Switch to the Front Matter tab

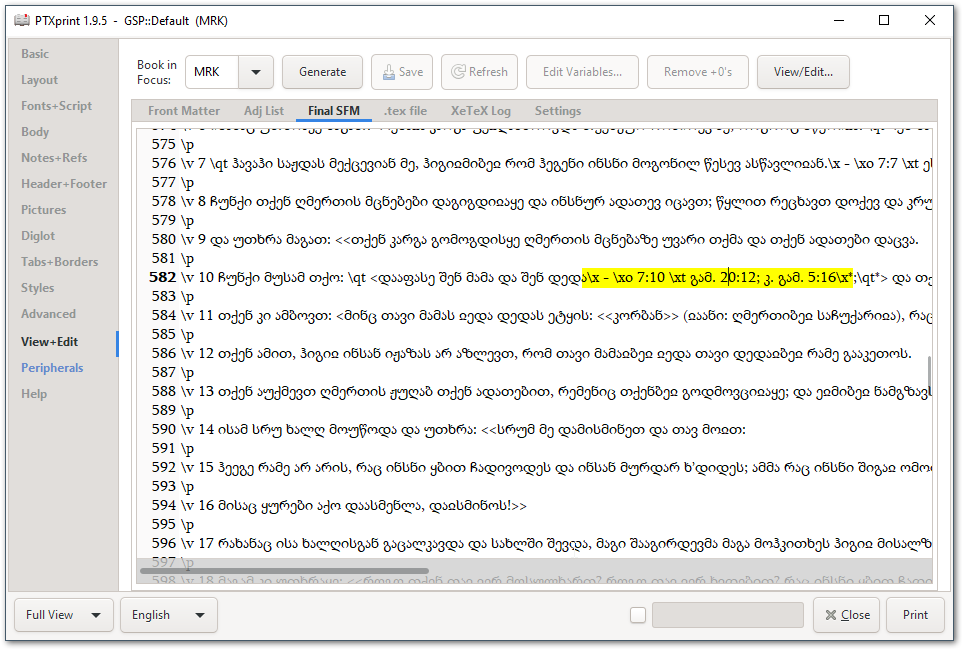click(184, 111)
